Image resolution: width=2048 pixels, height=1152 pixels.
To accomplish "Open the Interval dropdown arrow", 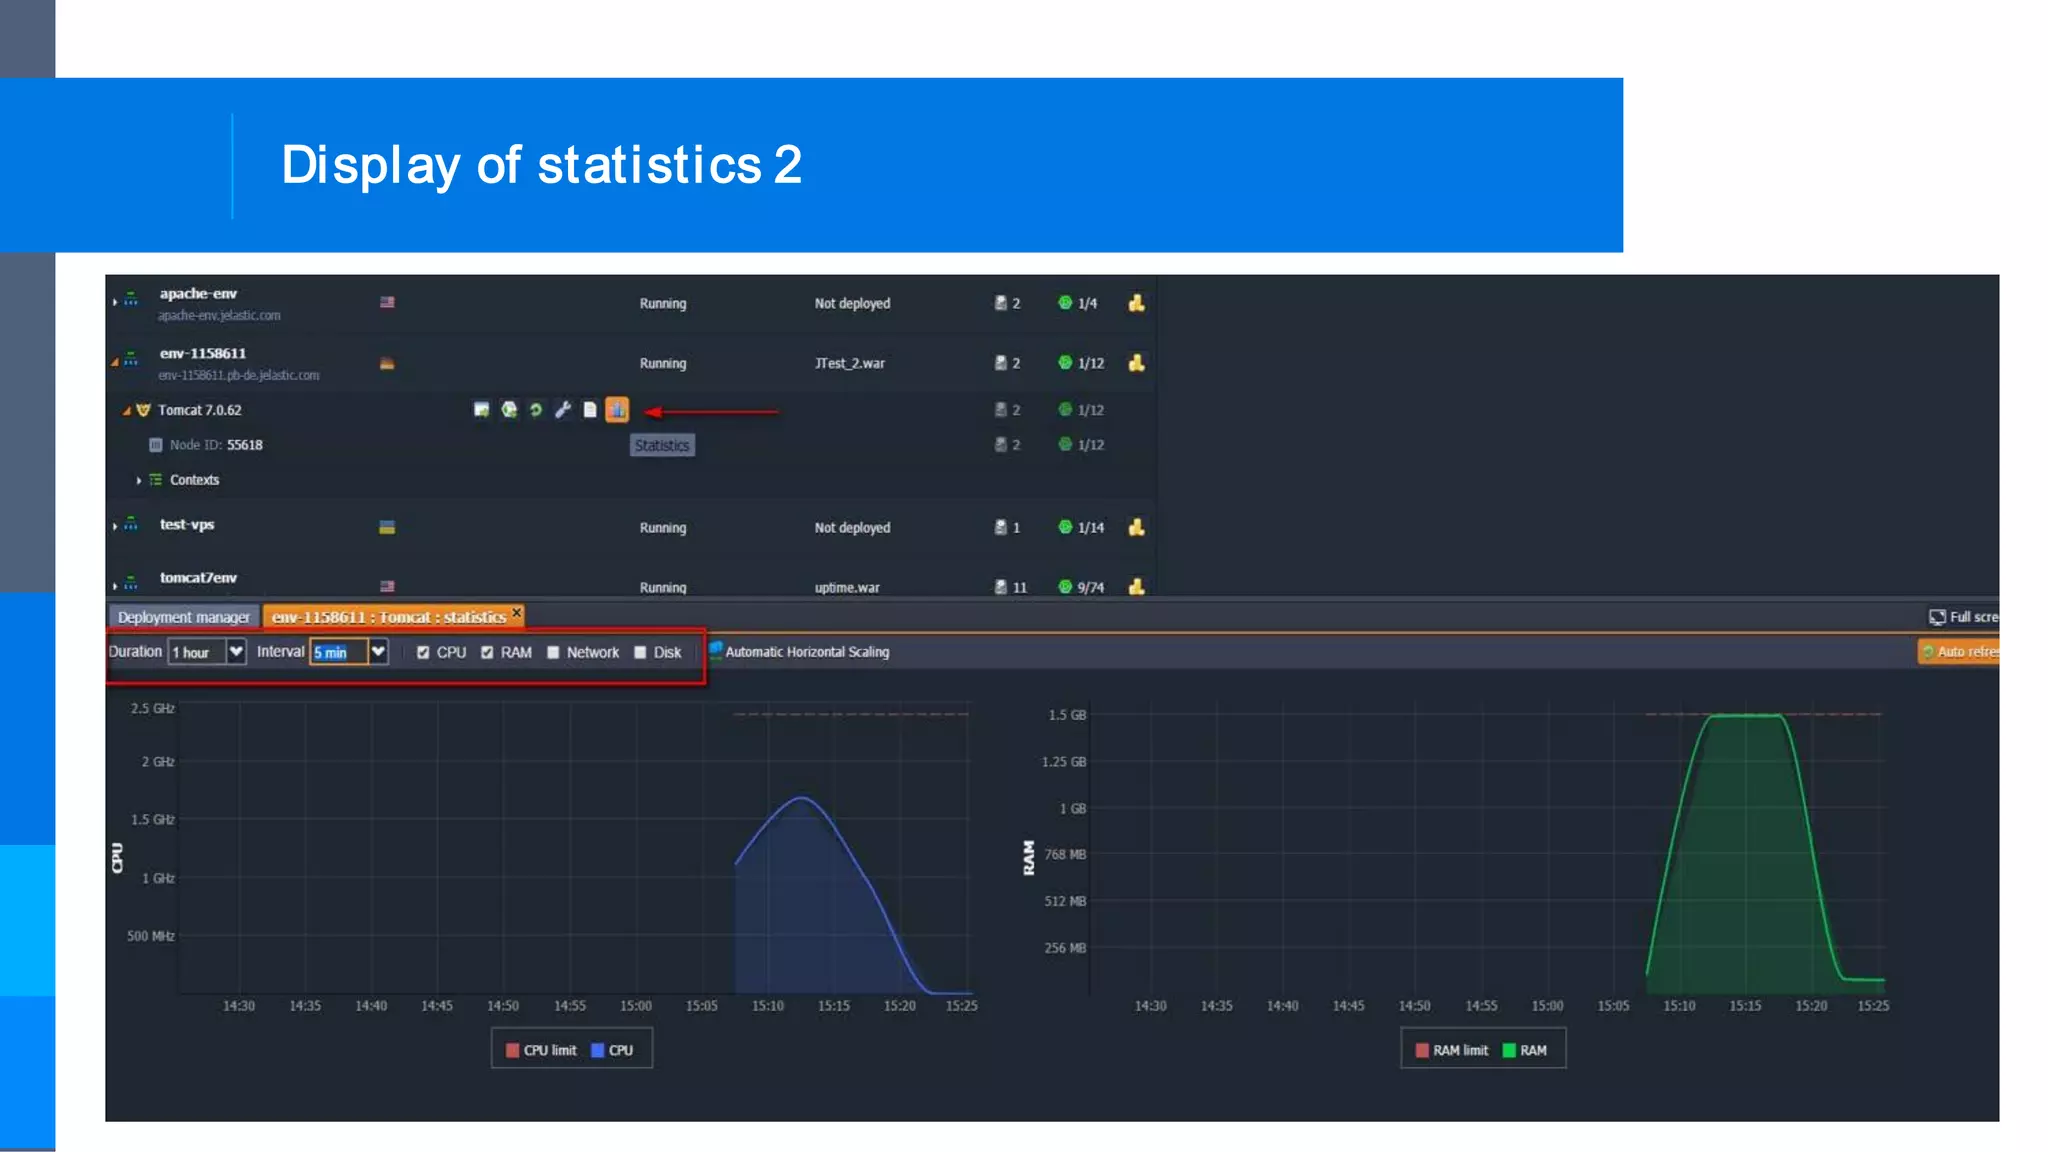I will pos(378,652).
